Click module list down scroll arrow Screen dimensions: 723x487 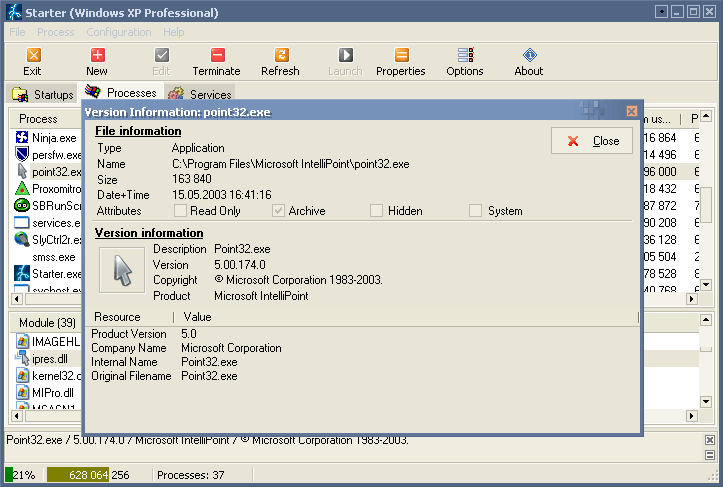705,401
